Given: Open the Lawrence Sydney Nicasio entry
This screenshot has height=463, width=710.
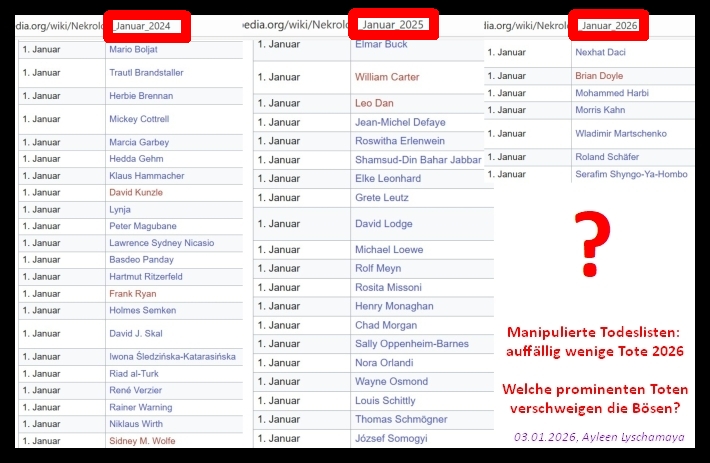Looking at the screenshot, I should (x=161, y=243).
